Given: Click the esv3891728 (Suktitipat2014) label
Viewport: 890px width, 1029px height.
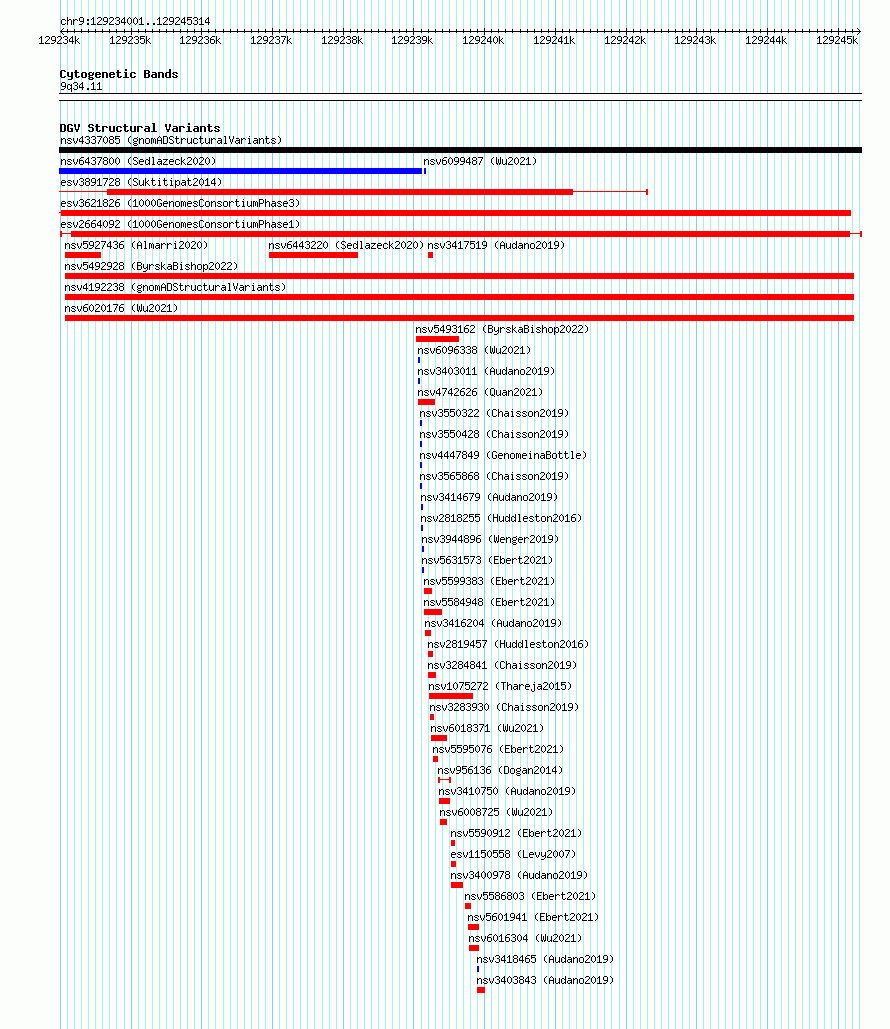Looking at the screenshot, I should [141, 182].
